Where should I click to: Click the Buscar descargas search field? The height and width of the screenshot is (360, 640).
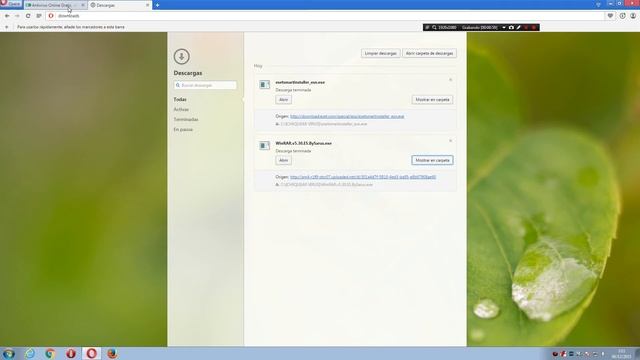coord(205,85)
